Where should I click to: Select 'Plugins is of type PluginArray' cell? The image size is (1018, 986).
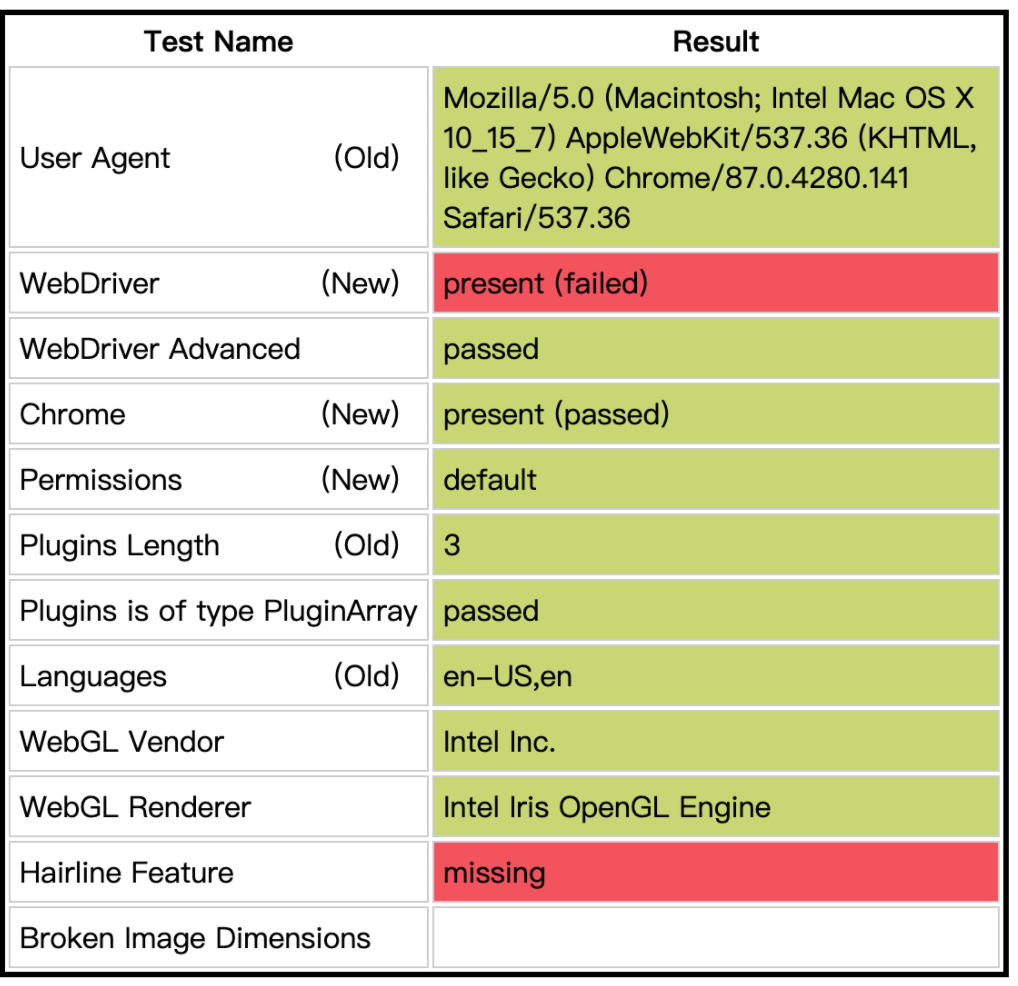(x=218, y=611)
